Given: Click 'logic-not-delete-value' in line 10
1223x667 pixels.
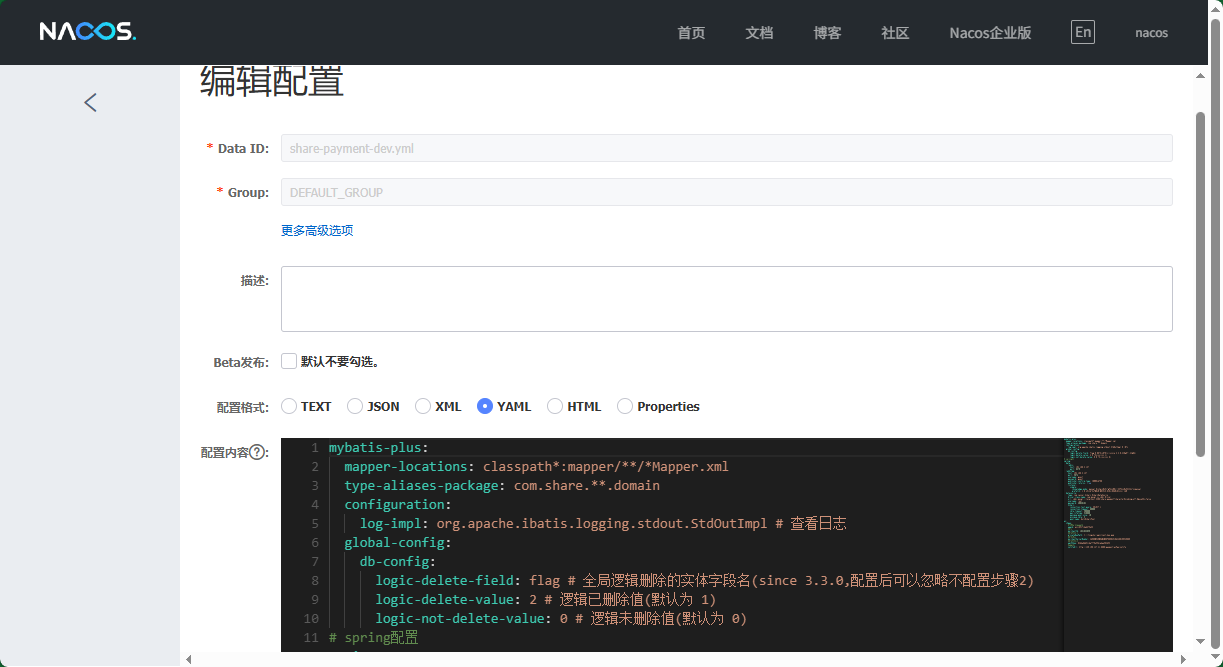Looking at the screenshot, I should [x=460, y=619].
